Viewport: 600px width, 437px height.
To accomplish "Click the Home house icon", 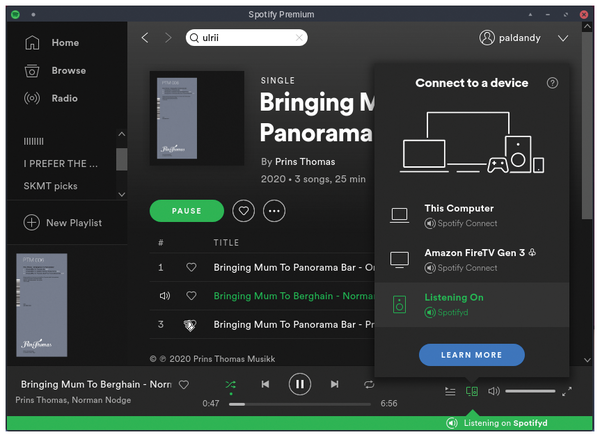I will (x=32, y=42).
